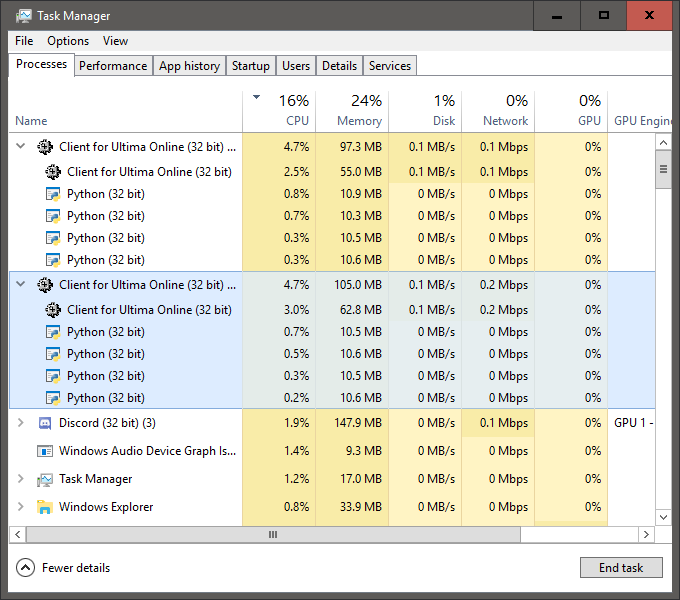The height and width of the screenshot is (600, 680).
Task: Click the Windows Explorer folder icon
Action: click(45, 507)
